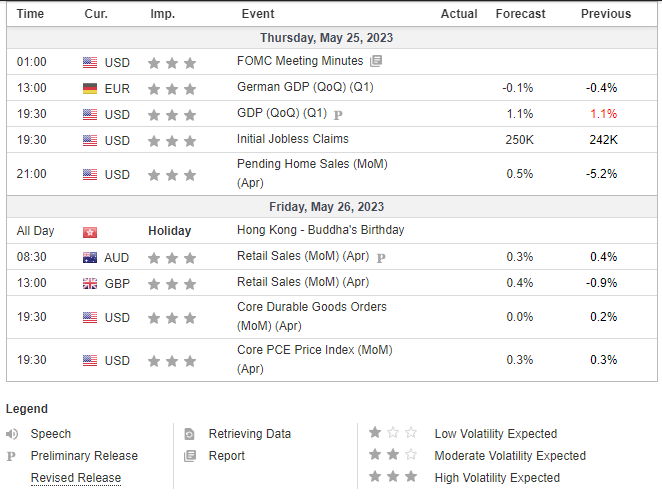Click the speech speaker icon in the legend
The width and height of the screenshot is (662, 496).
(x=12, y=434)
